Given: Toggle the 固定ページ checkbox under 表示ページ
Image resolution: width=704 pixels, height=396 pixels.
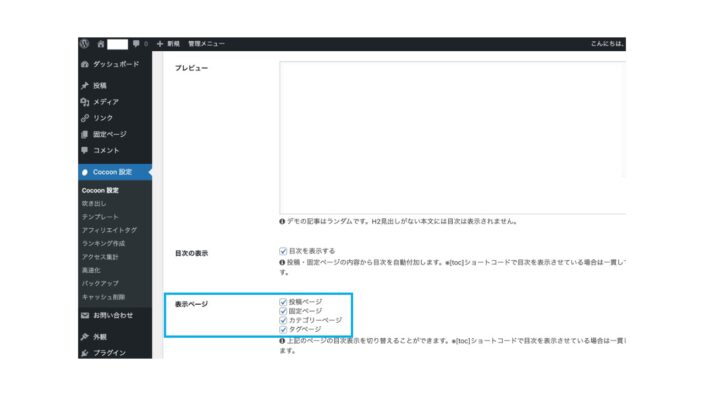Looking at the screenshot, I should [283, 311].
